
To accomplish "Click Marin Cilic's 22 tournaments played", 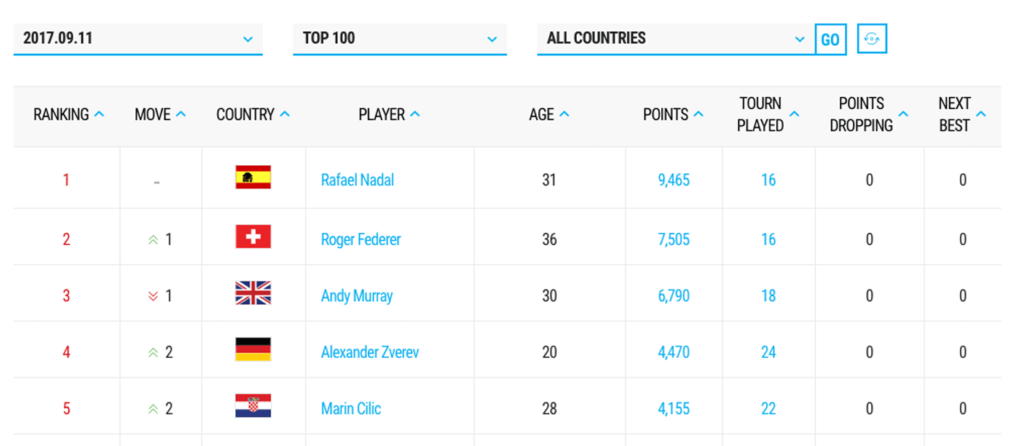I will tap(768, 409).
